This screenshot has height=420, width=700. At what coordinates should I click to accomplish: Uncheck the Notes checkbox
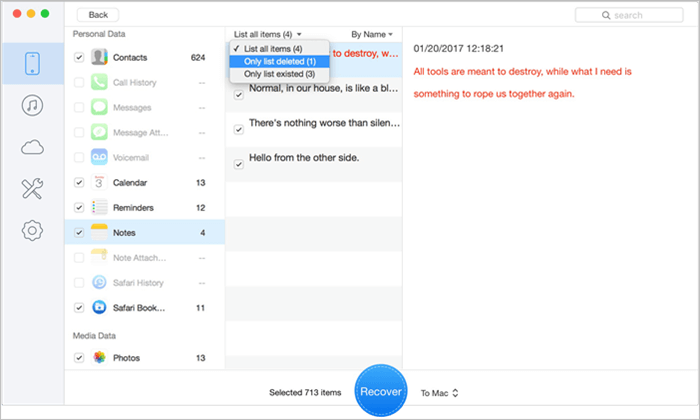point(79,232)
